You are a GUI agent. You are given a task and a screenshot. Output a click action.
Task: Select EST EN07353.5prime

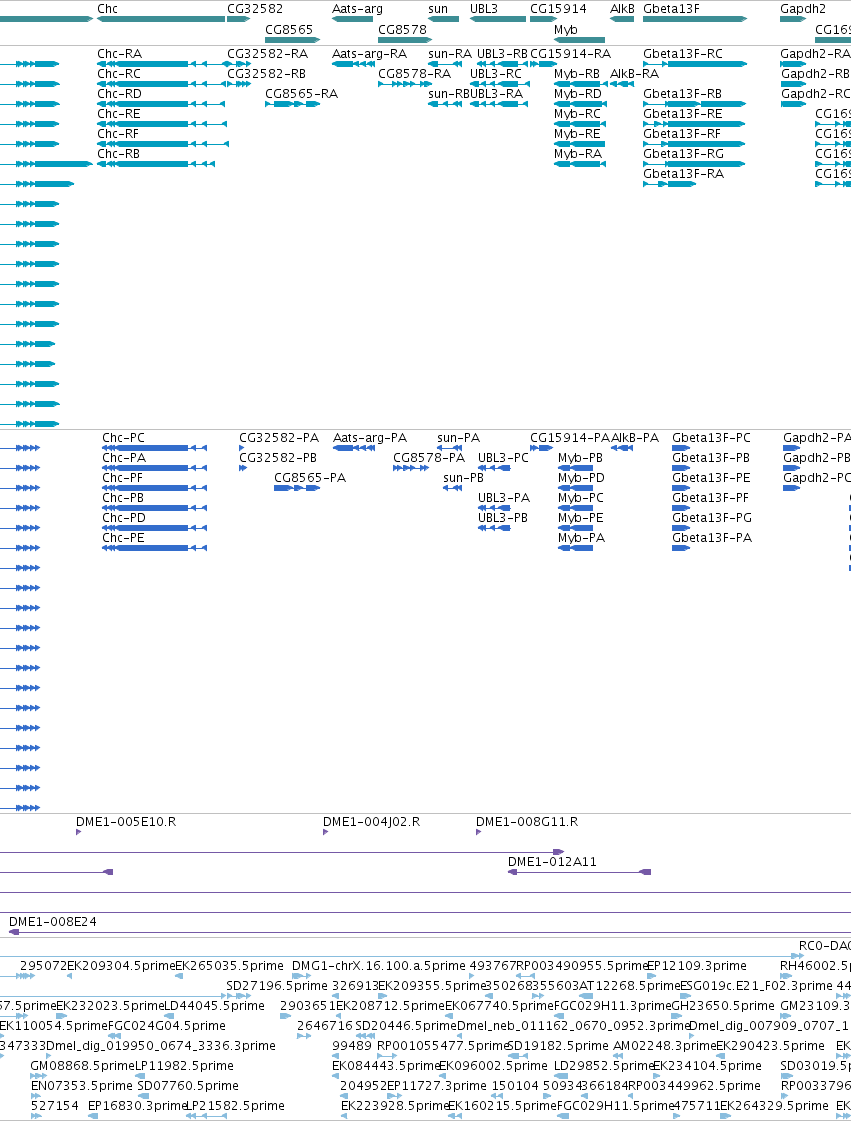[82, 1086]
